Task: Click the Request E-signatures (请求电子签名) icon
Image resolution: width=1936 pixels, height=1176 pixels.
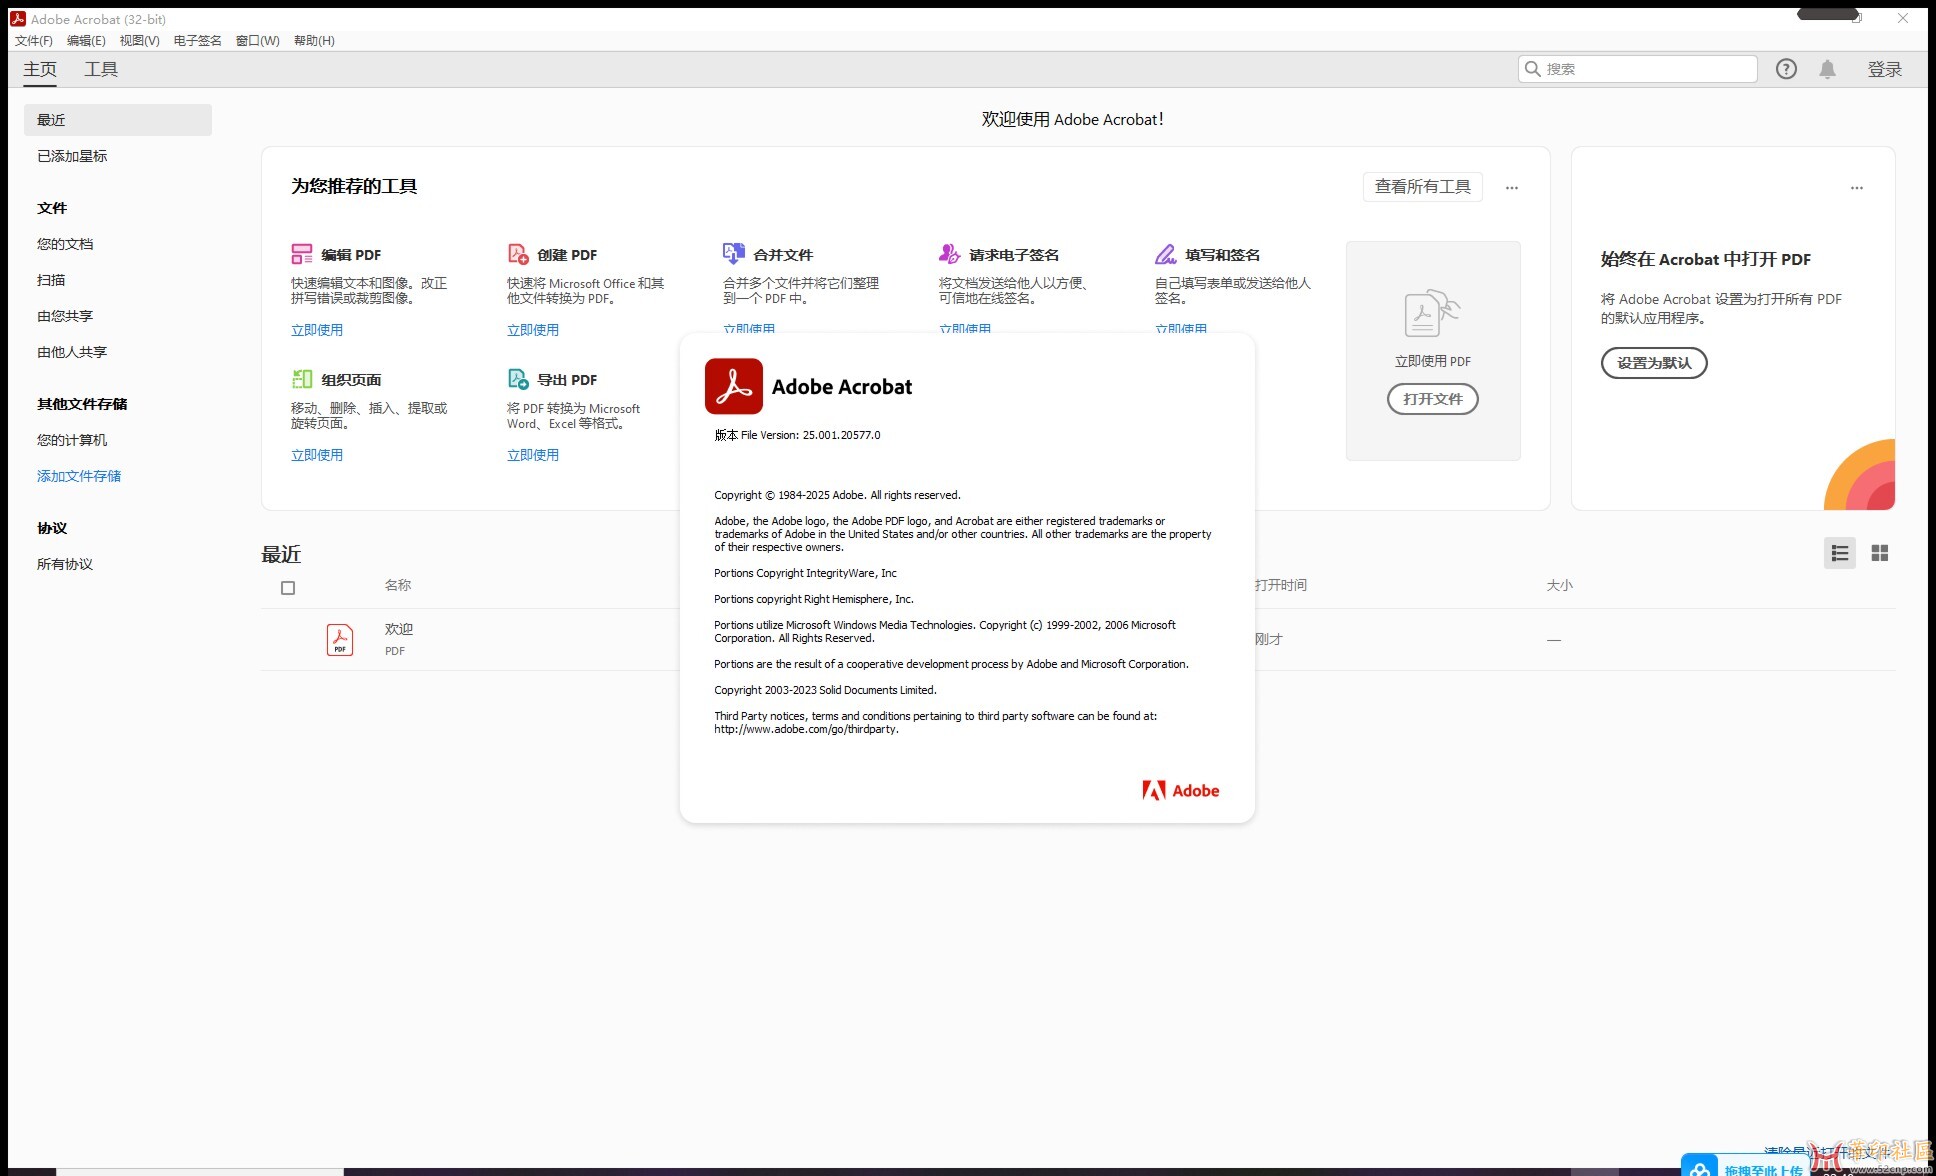Action: 950,254
